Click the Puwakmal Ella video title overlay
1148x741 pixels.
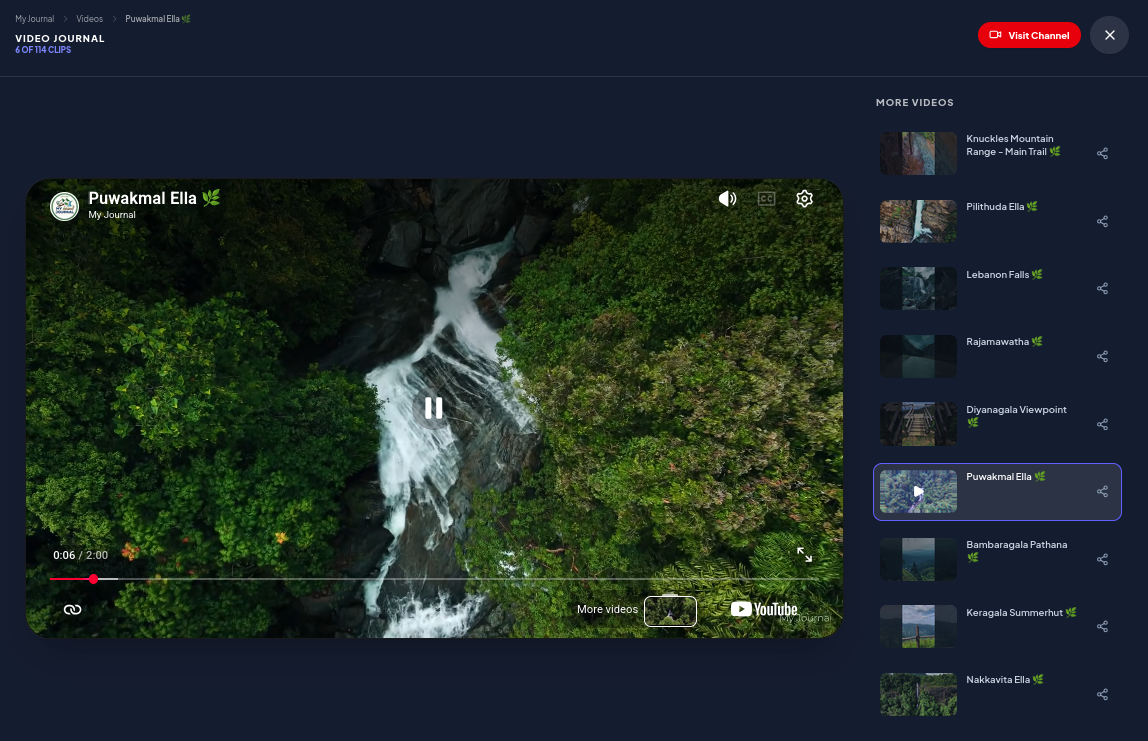(x=154, y=198)
